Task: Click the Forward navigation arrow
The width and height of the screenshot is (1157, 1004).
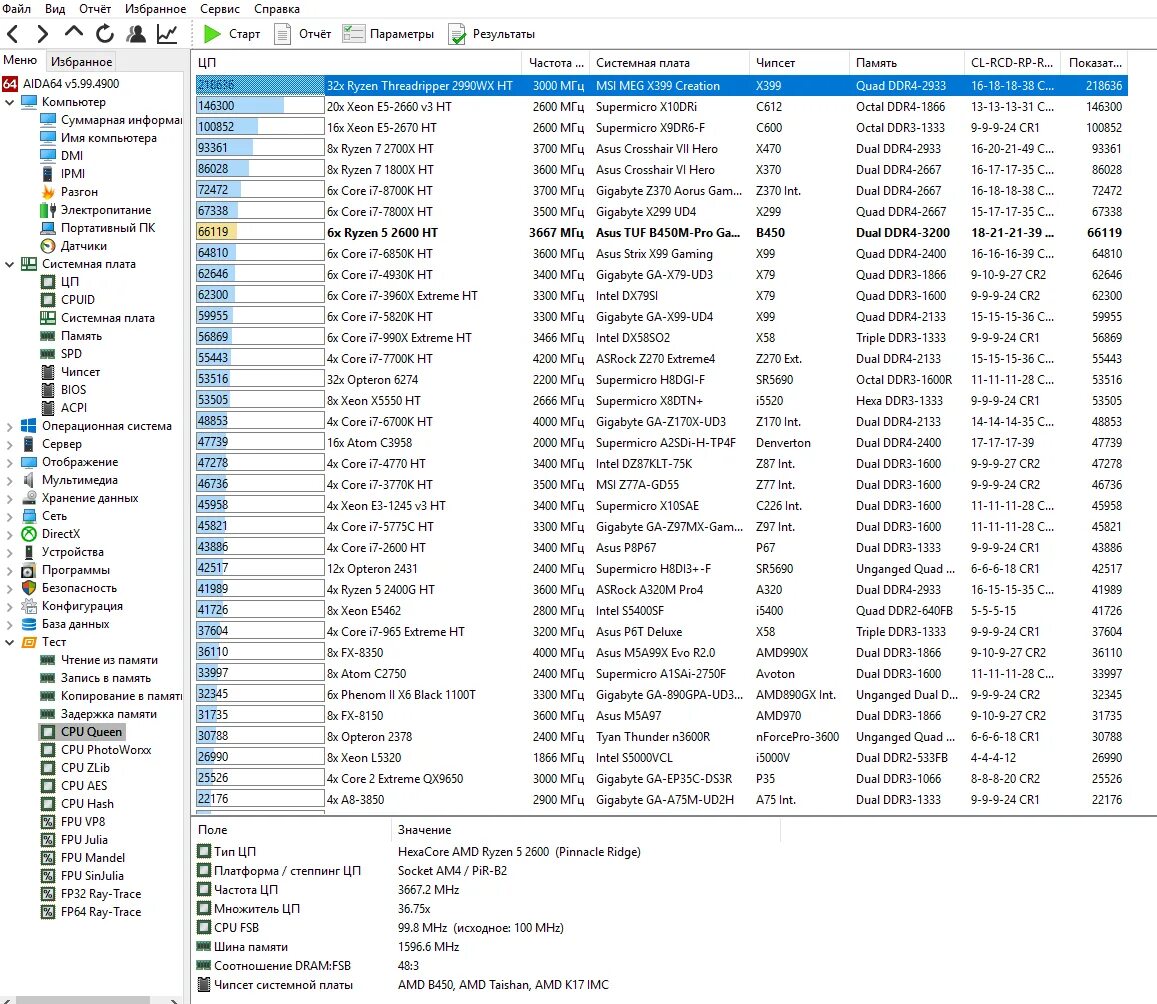Action: pos(42,34)
